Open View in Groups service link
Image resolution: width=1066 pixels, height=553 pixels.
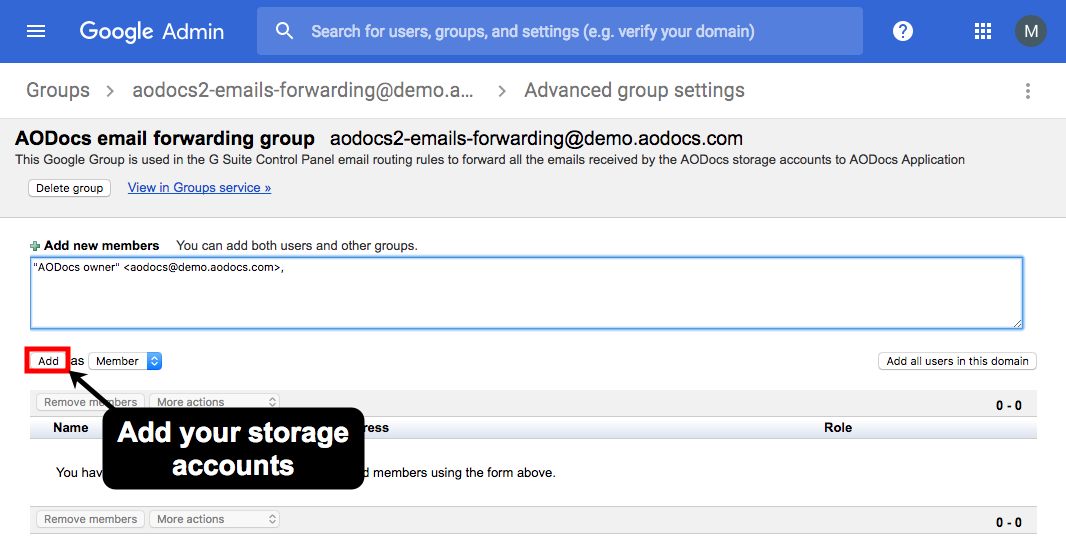[199, 188]
